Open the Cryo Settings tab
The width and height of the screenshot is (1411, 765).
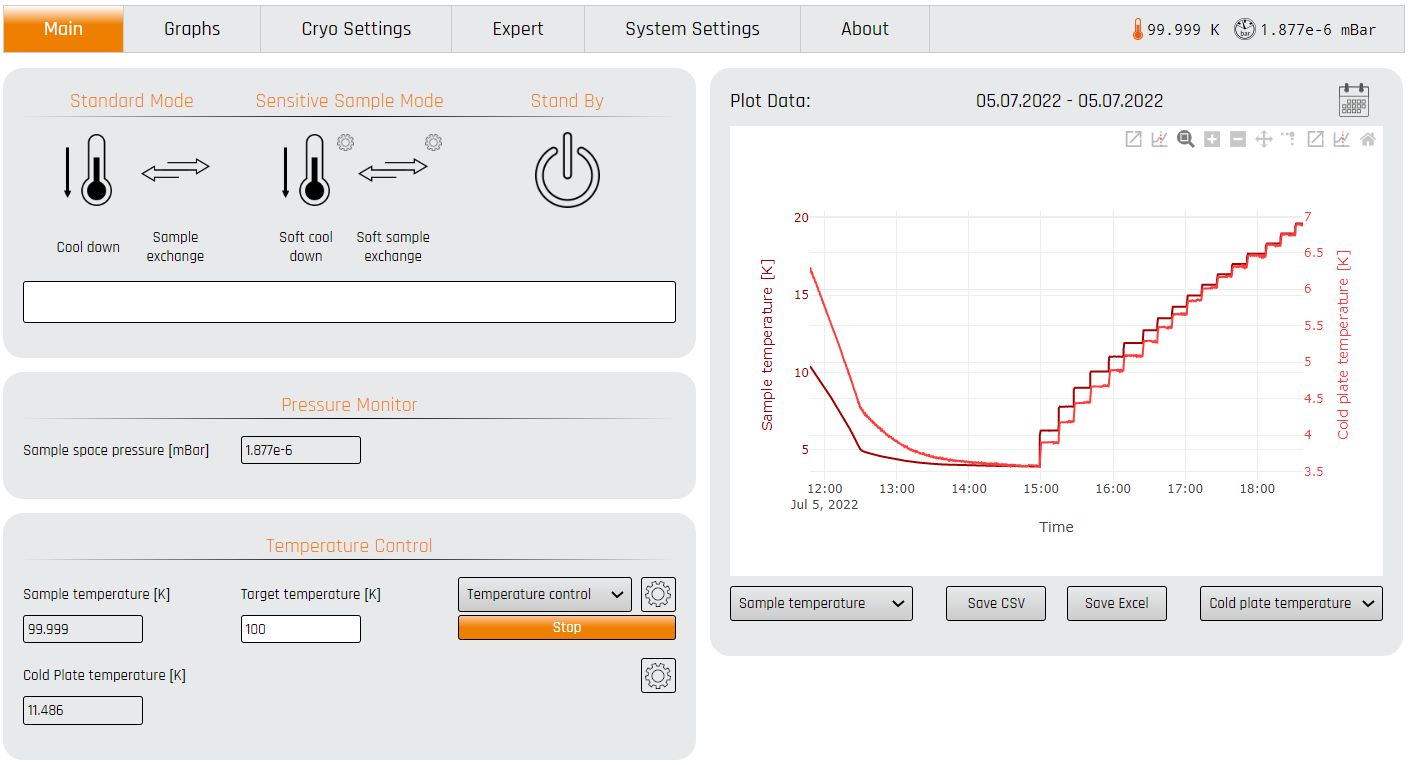click(x=356, y=29)
